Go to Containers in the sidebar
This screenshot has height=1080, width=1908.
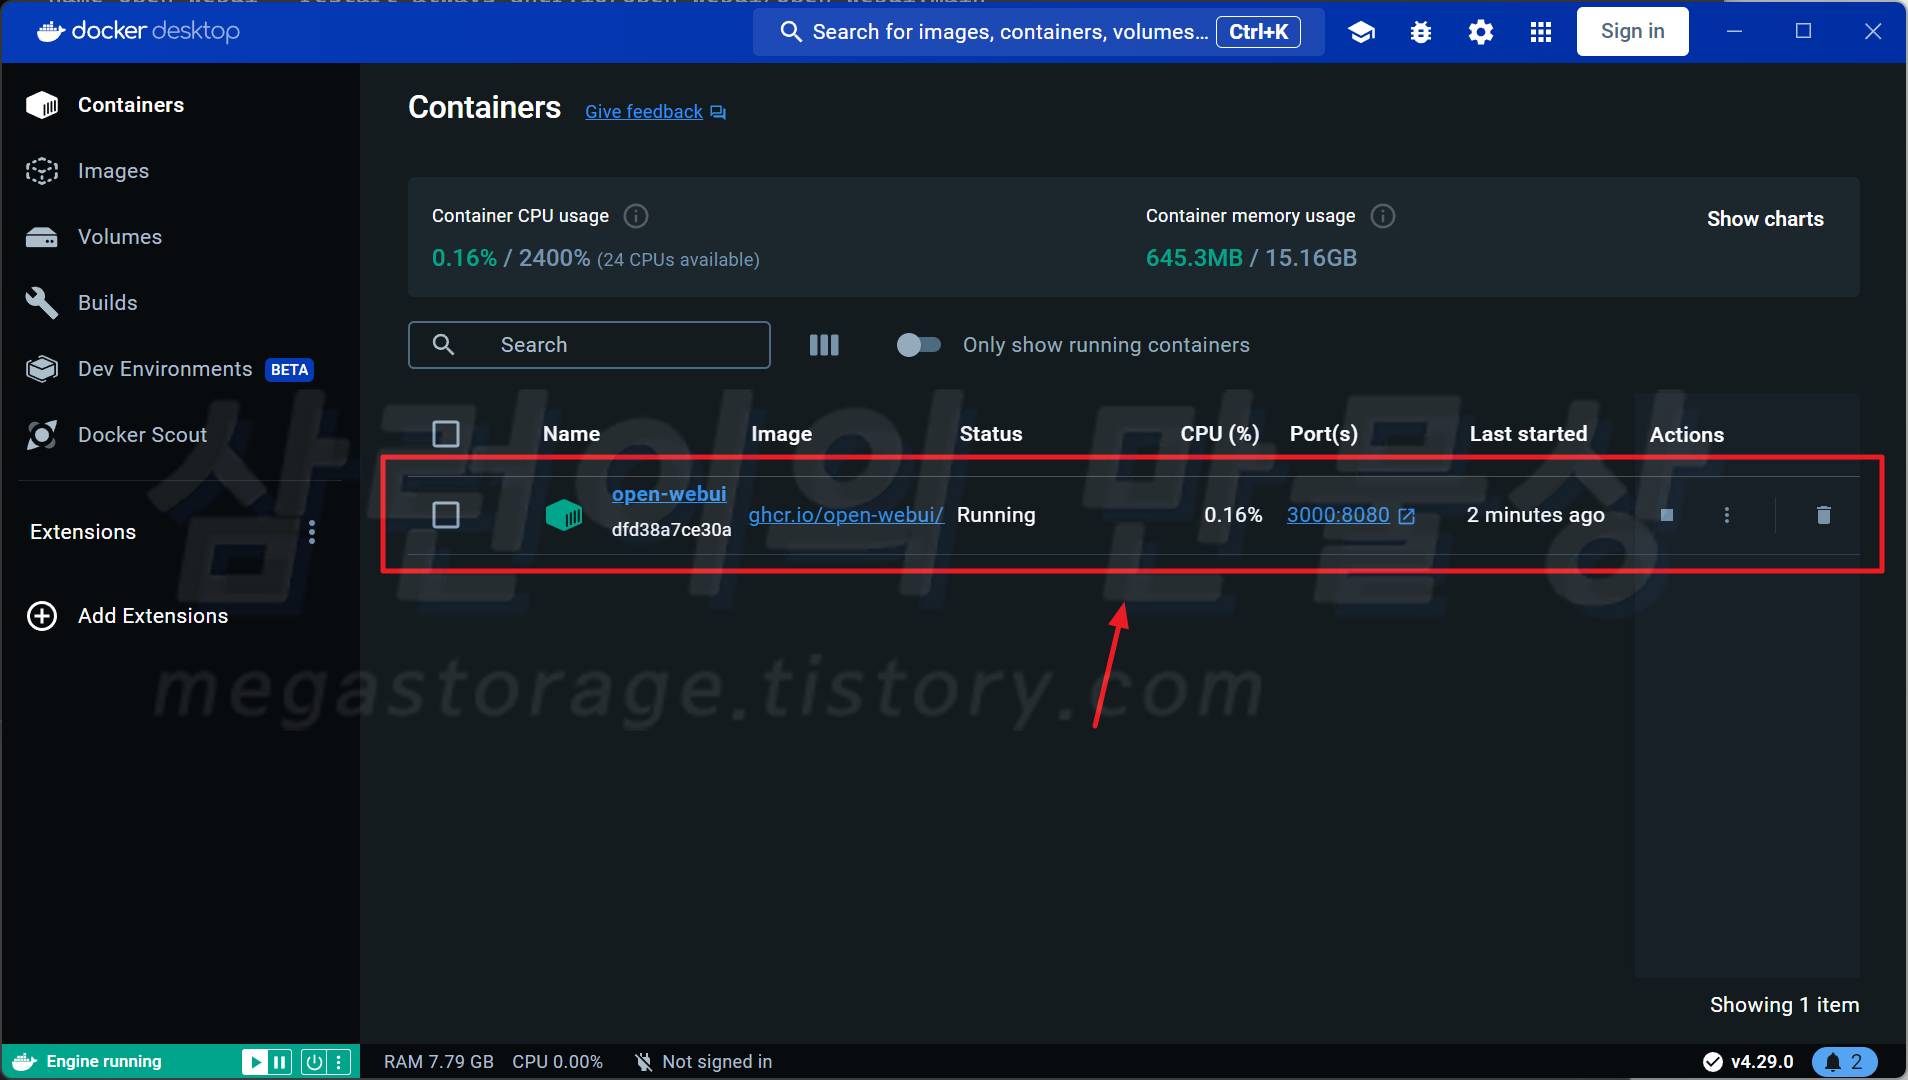130,105
